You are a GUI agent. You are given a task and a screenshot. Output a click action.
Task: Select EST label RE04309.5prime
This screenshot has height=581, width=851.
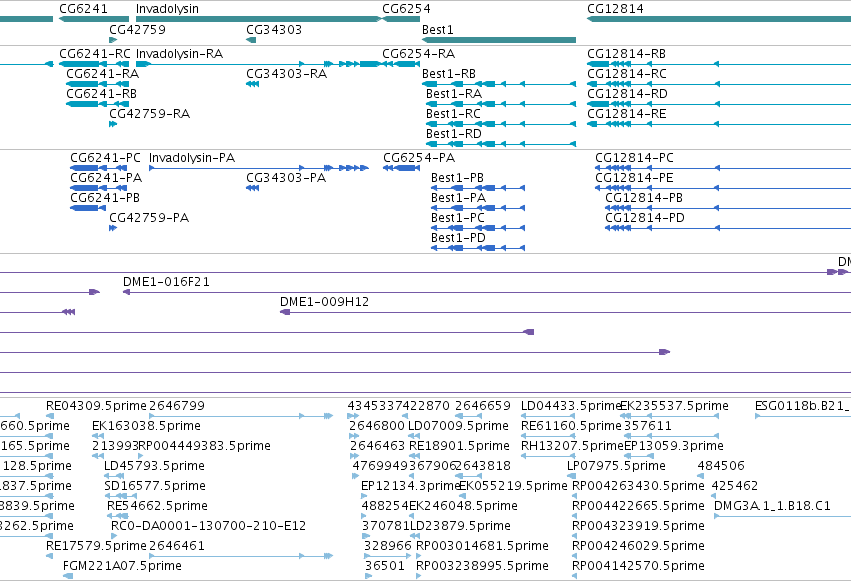click(96, 406)
